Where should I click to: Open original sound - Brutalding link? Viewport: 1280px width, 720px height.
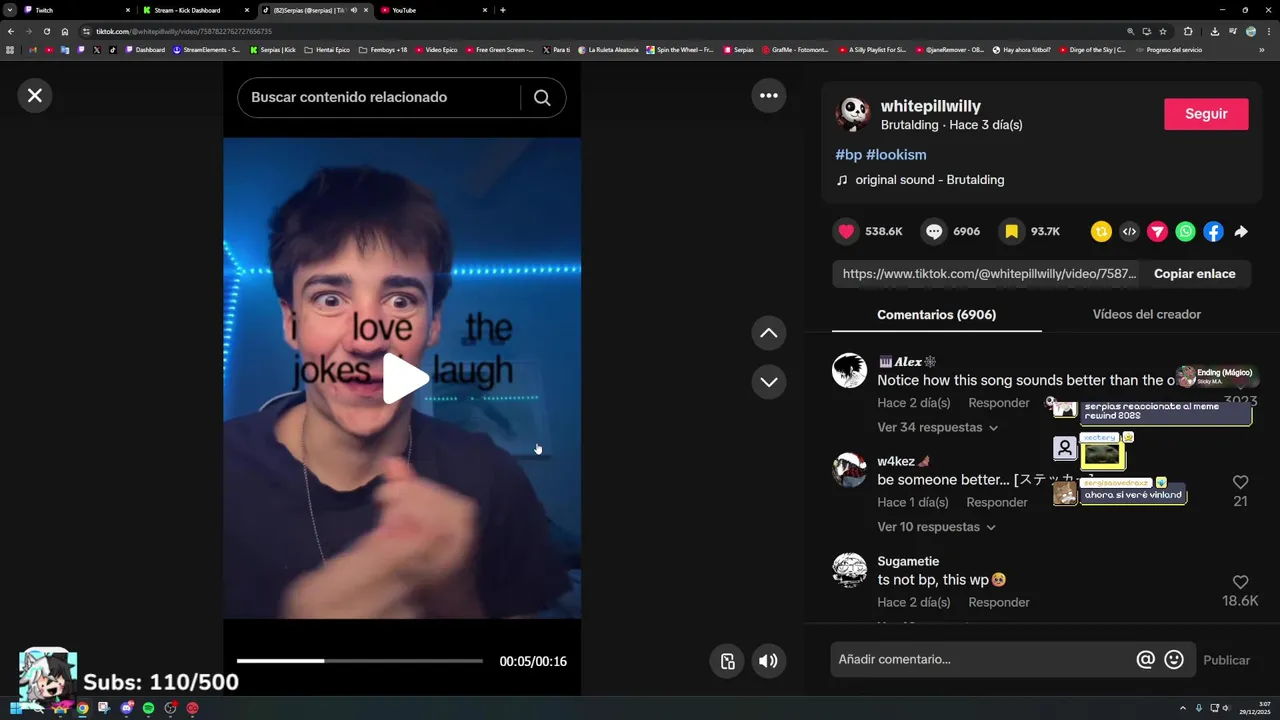(929, 180)
